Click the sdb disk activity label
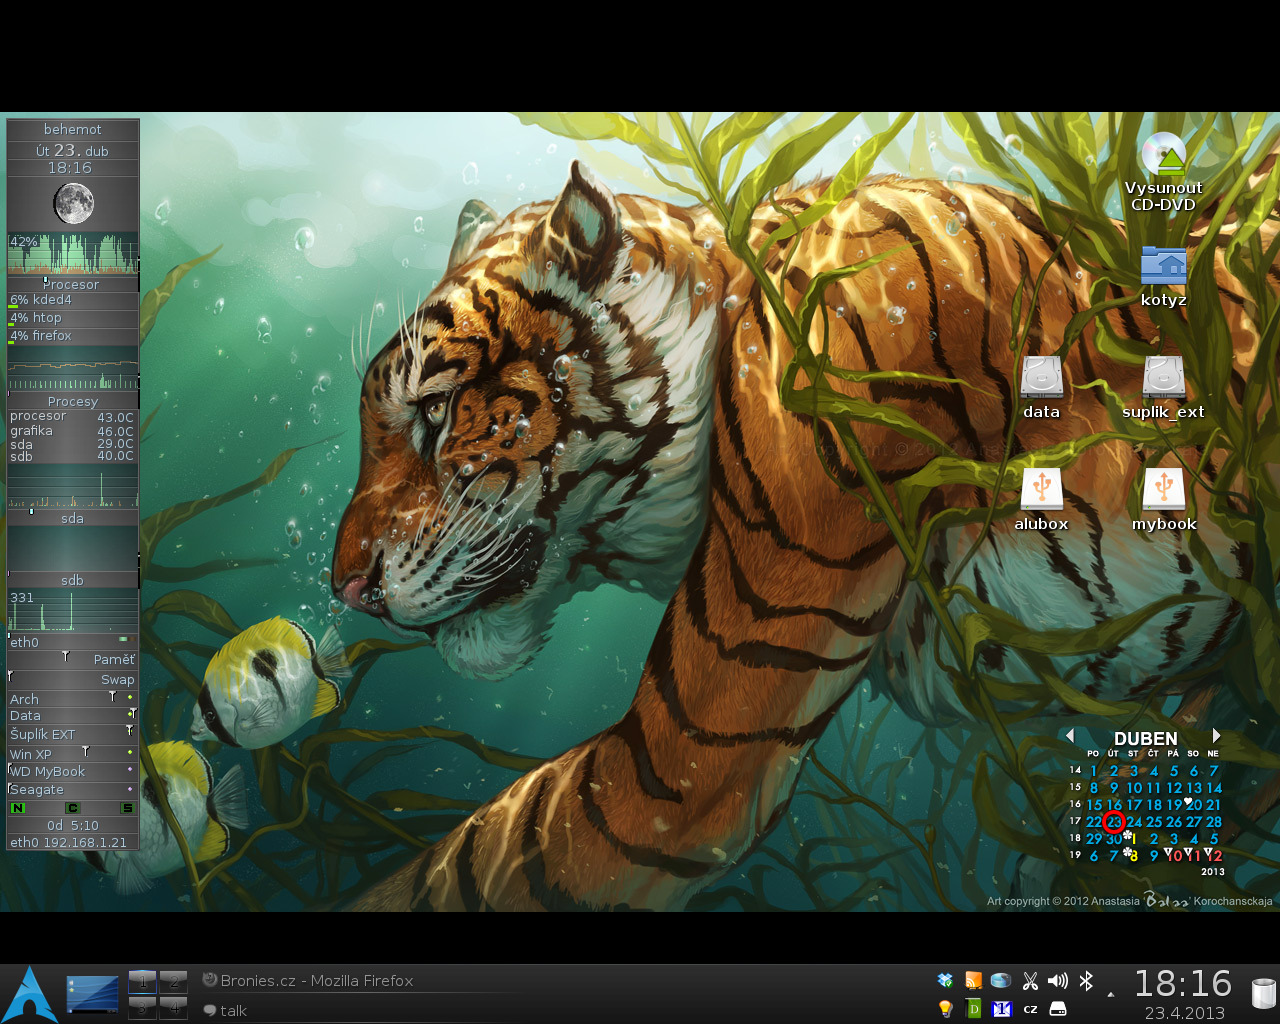Image resolution: width=1280 pixels, height=1024 pixels. pyautogui.click(x=72, y=580)
